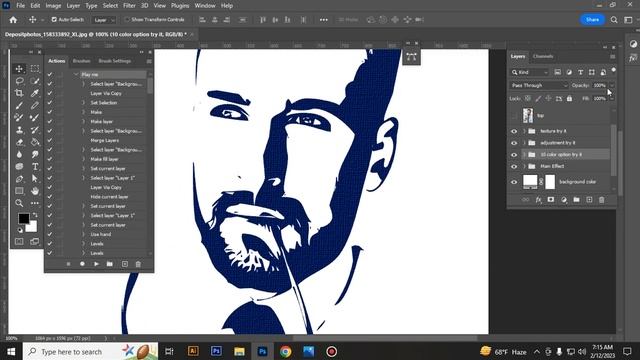Delete layer with Layers trash icon

pos(601,200)
